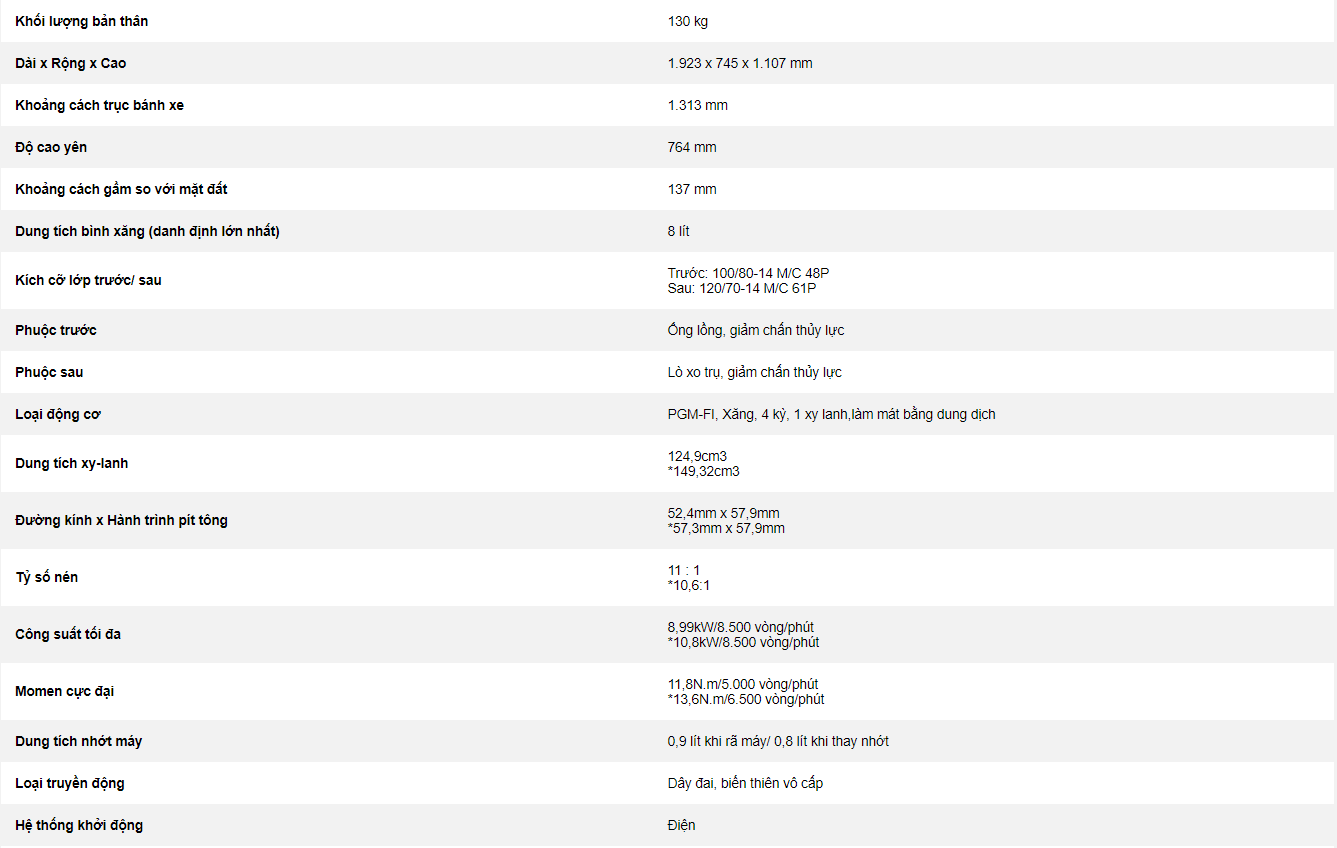1337x848 pixels.
Task: Click the 1.923 x 745 x 1.107 mm value
Action: [x=740, y=63]
